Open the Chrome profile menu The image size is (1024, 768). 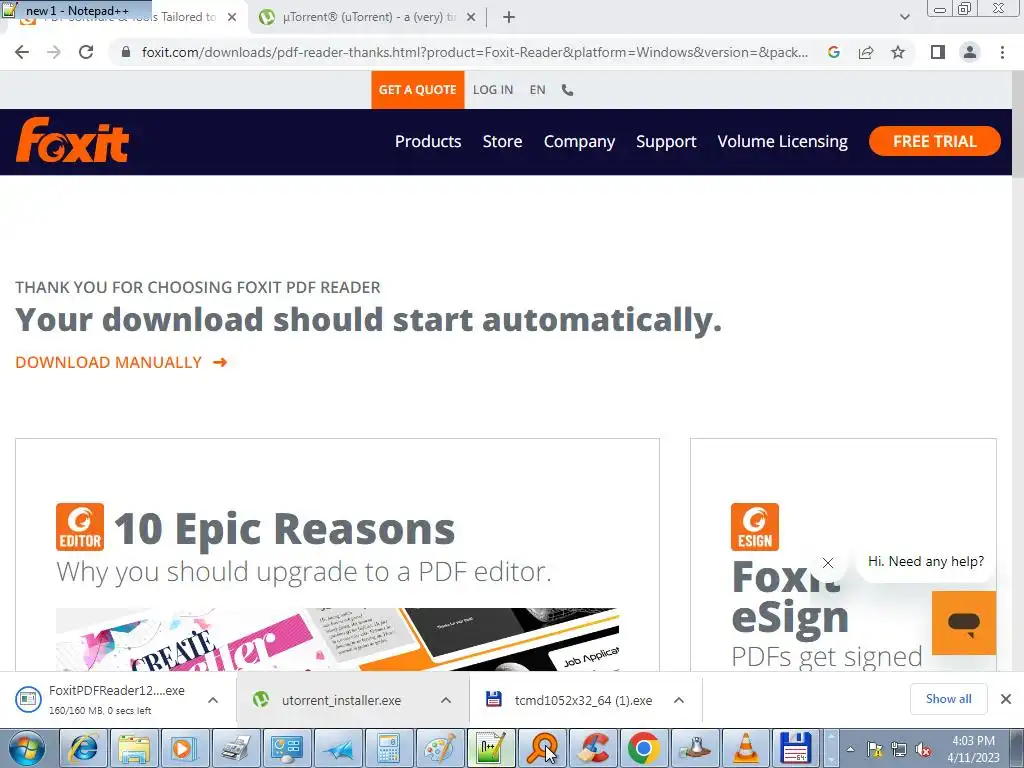(x=970, y=52)
